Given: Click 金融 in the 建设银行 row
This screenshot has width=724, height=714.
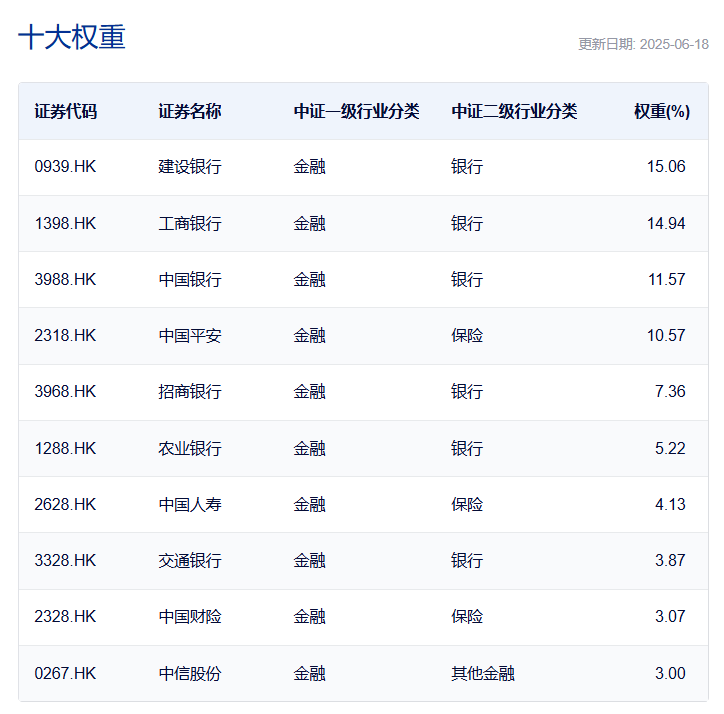Looking at the screenshot, I should pyautogui.click(x=309, y=166).
